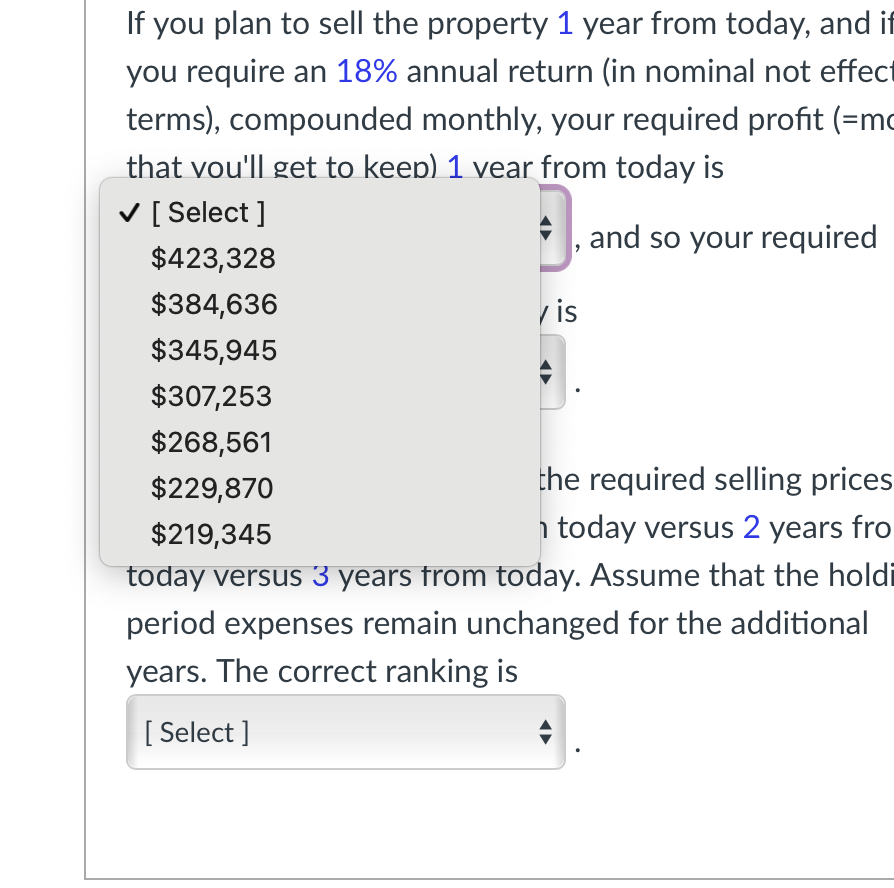894x888 pixels.
Task: Select the $307,253 option
Action: tap(211, 396)
